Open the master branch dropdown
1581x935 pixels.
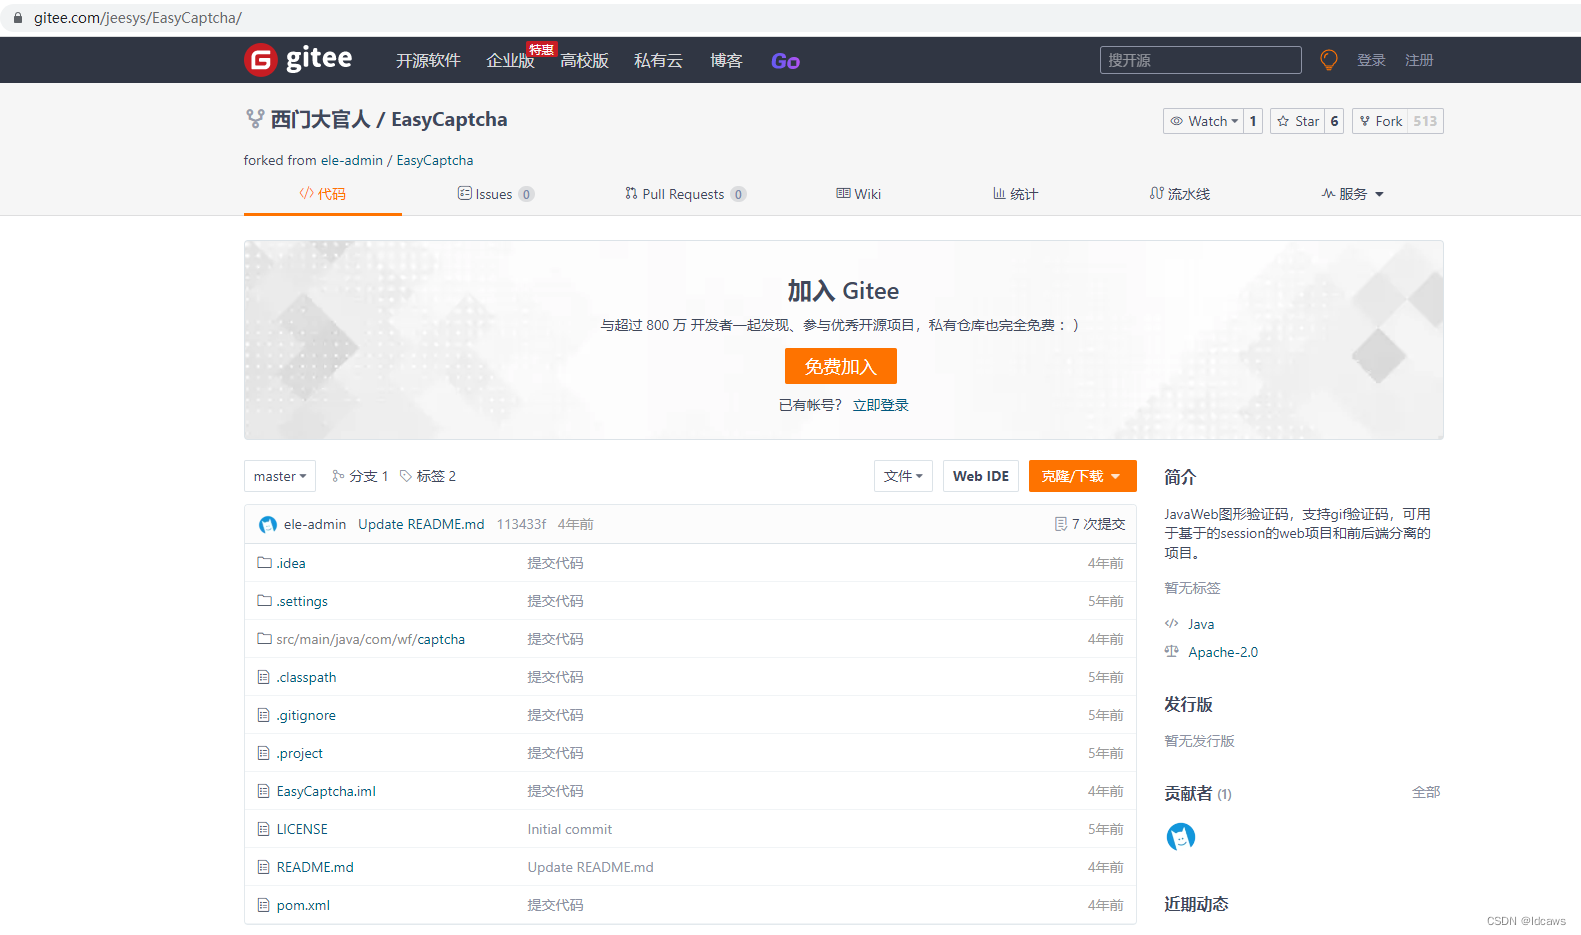[x=280, y=476]
